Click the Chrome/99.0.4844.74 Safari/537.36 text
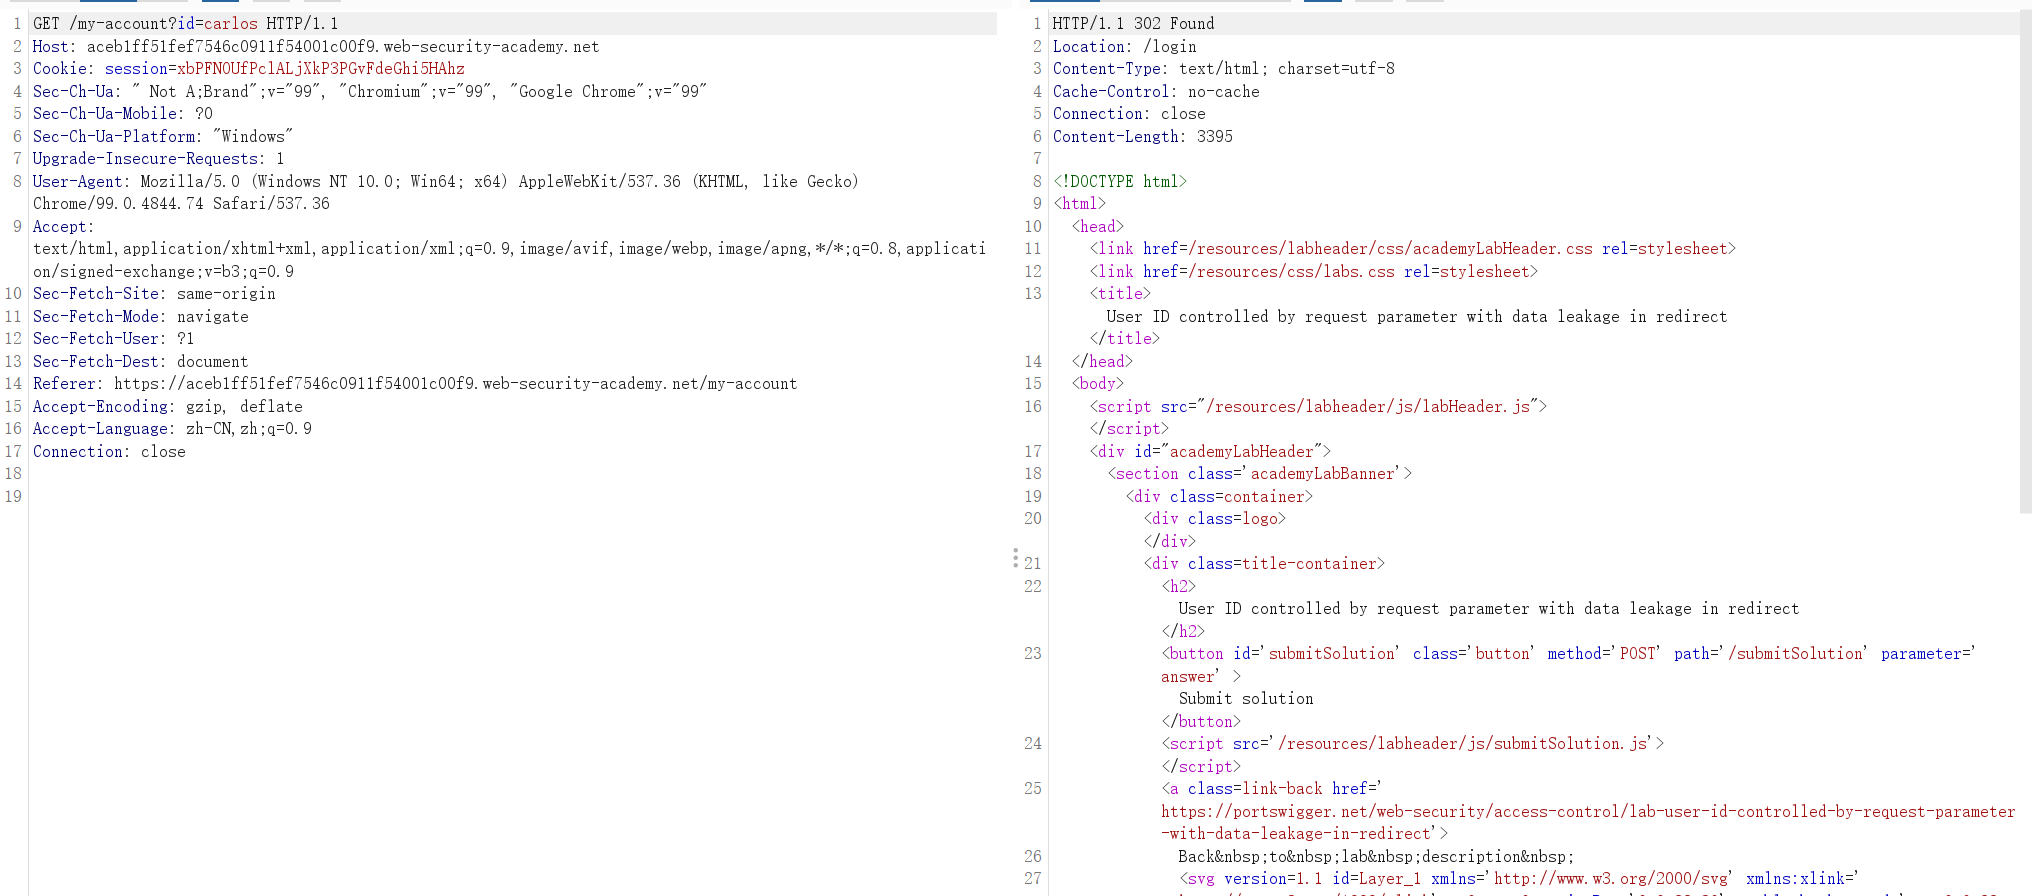 tap(181, 203)
